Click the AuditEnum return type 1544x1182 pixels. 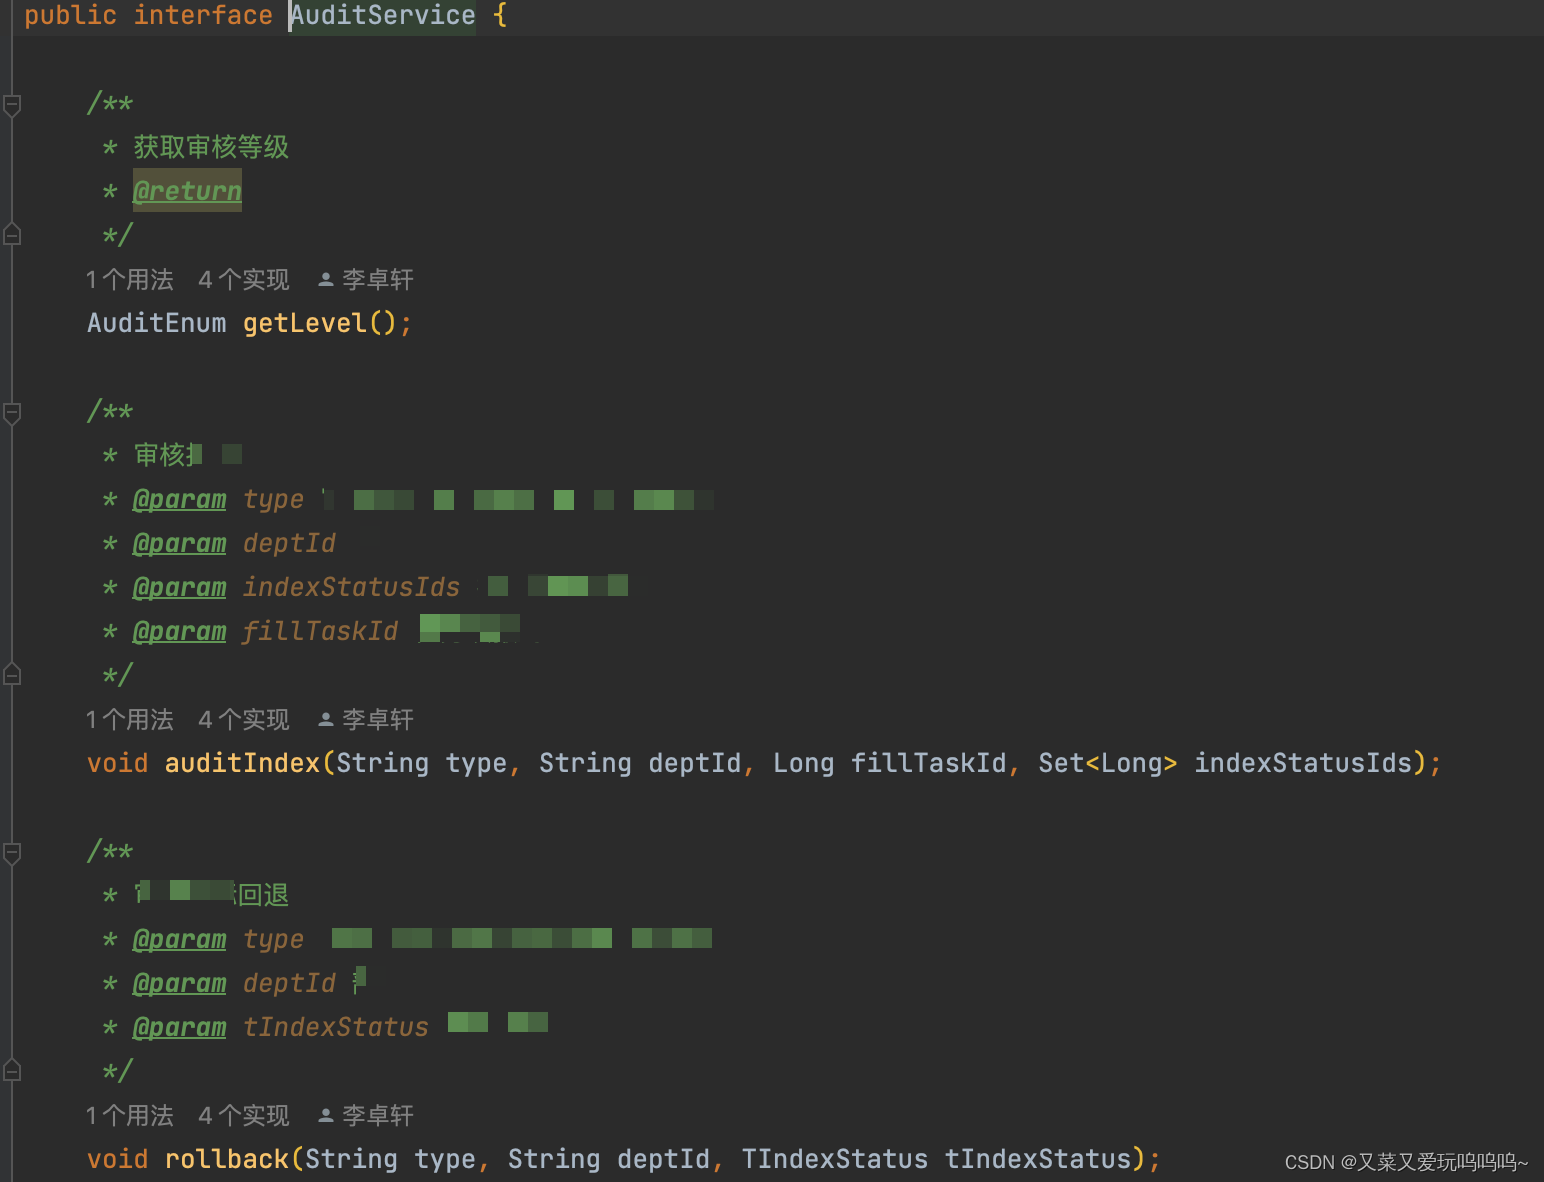[x=157, y=323]
